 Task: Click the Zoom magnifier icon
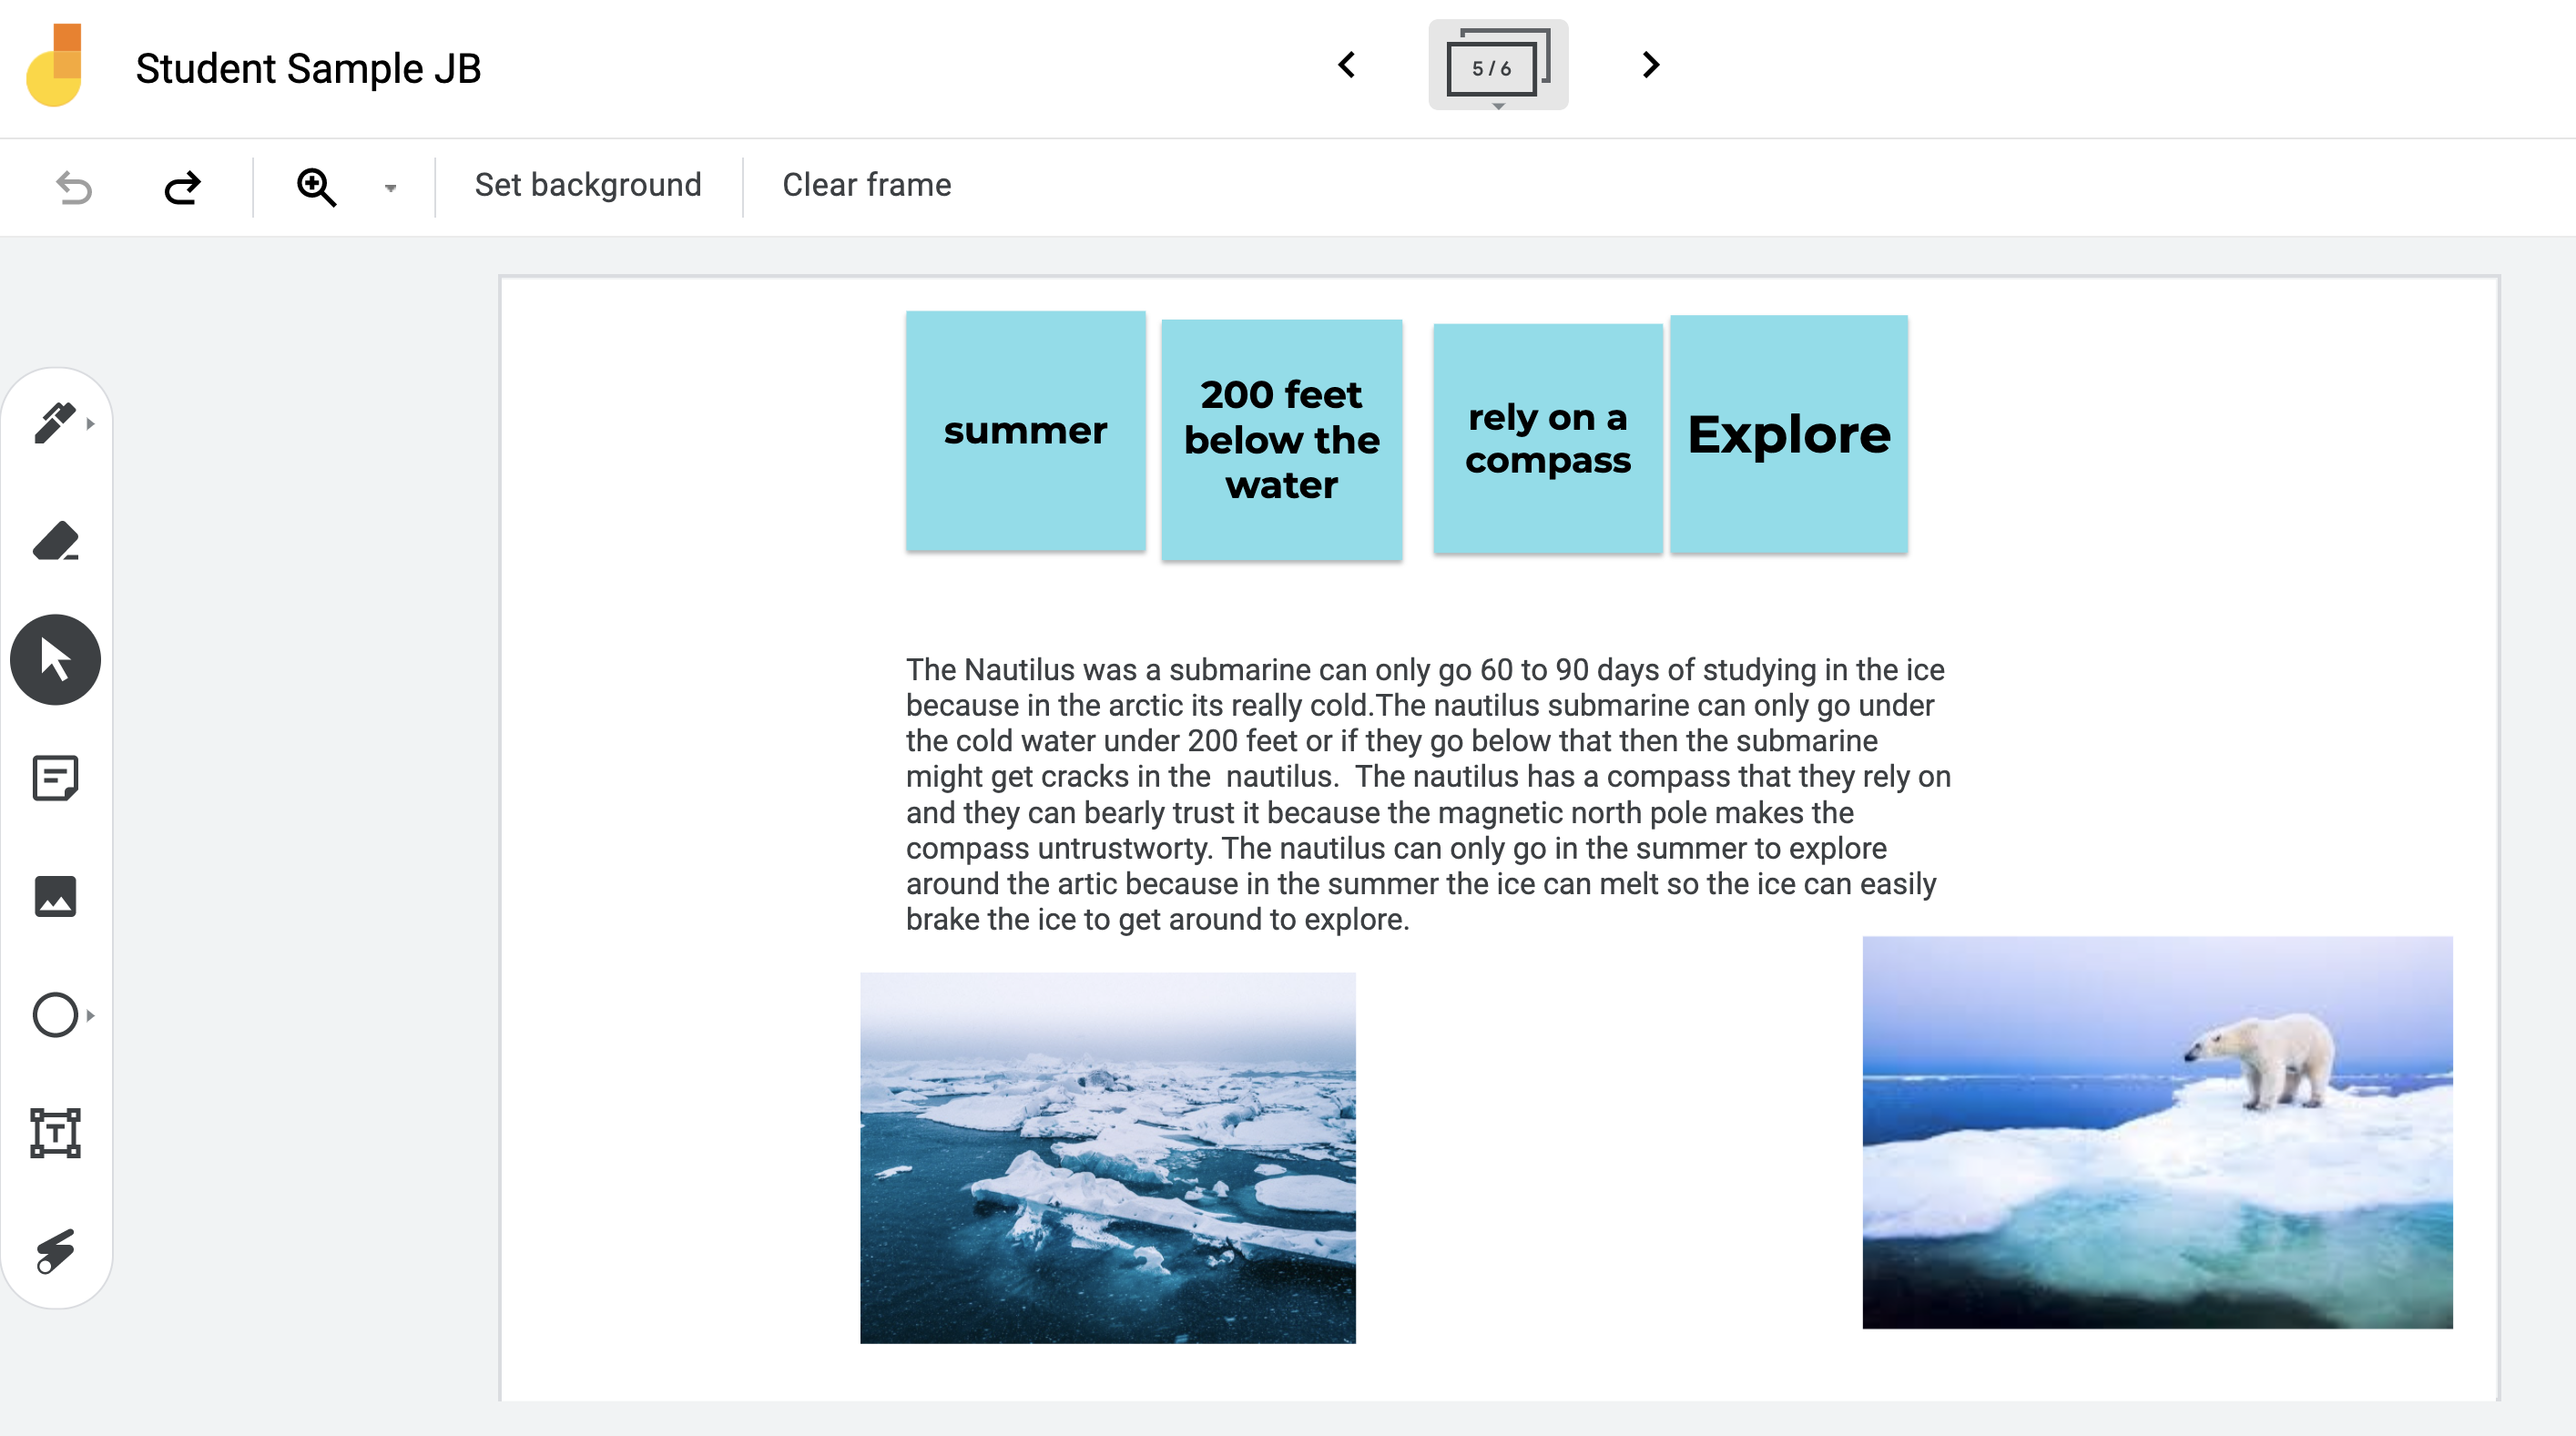coord(316,187)
